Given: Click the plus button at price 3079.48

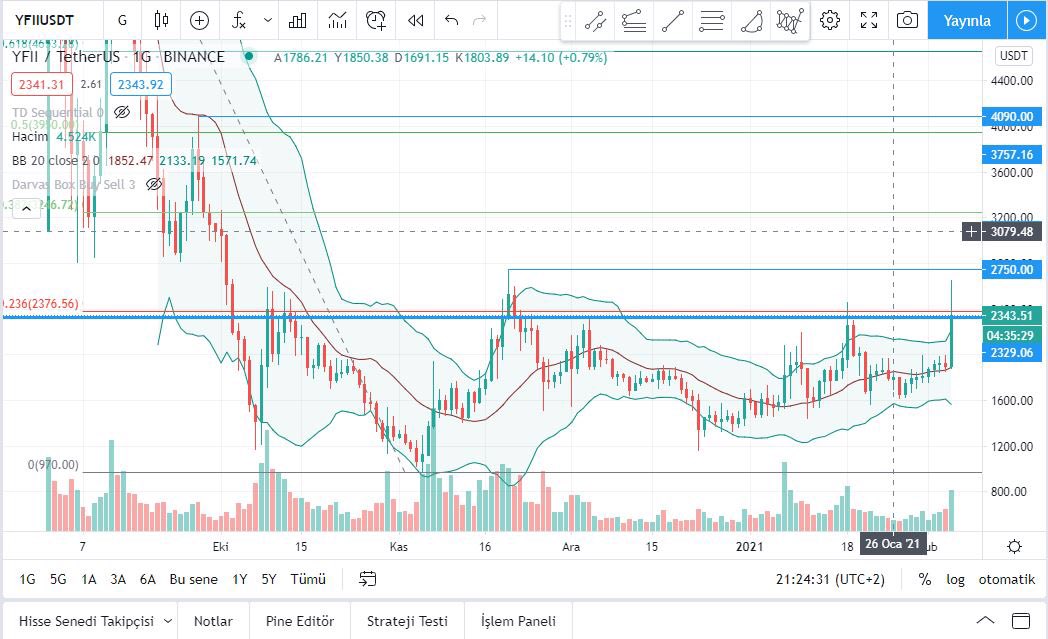Looking at the screenshot, I should pos(971,232).
